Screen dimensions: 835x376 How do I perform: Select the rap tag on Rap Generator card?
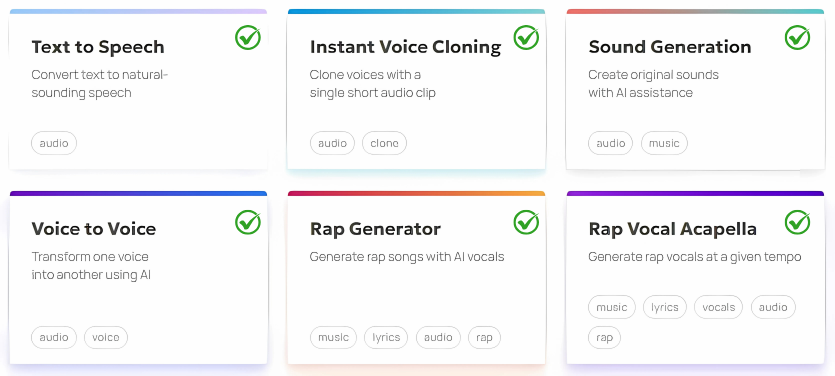[x=484, y=337]
